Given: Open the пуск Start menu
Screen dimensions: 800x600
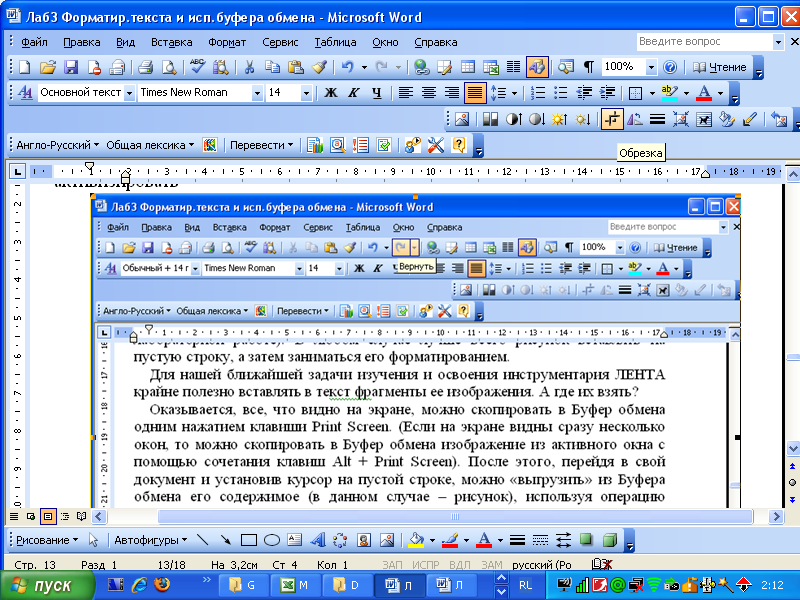Looking at the screenshot, I should (x=46, y=585).
